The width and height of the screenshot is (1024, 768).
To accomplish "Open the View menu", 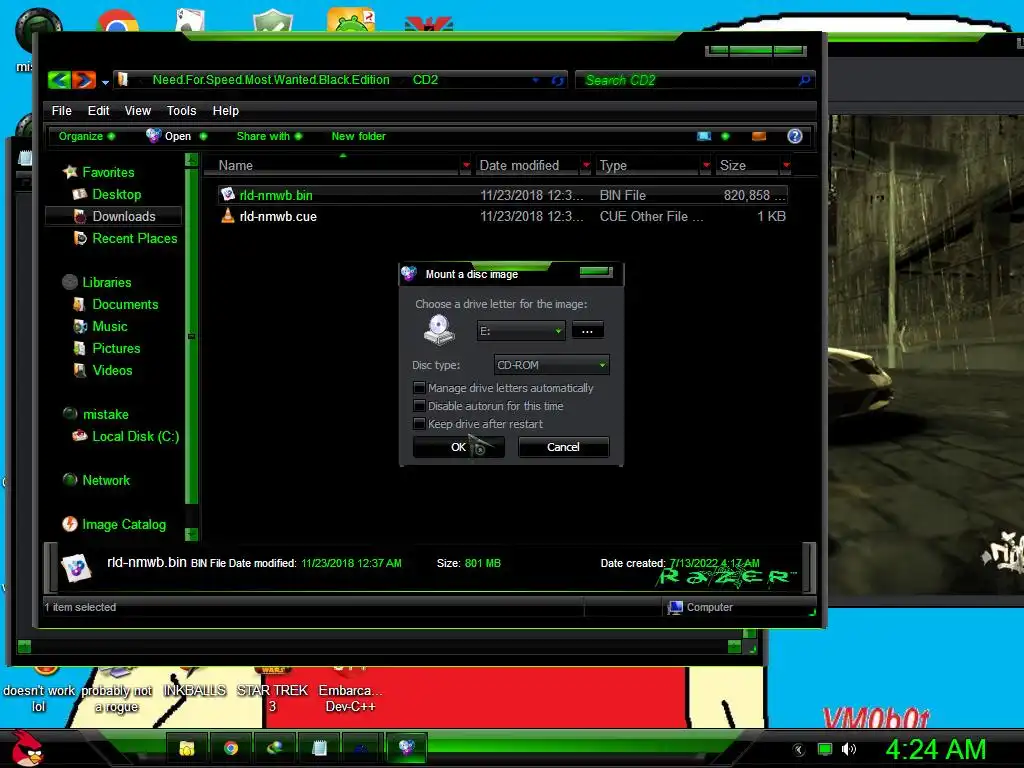I will click(x=138, y=110).
